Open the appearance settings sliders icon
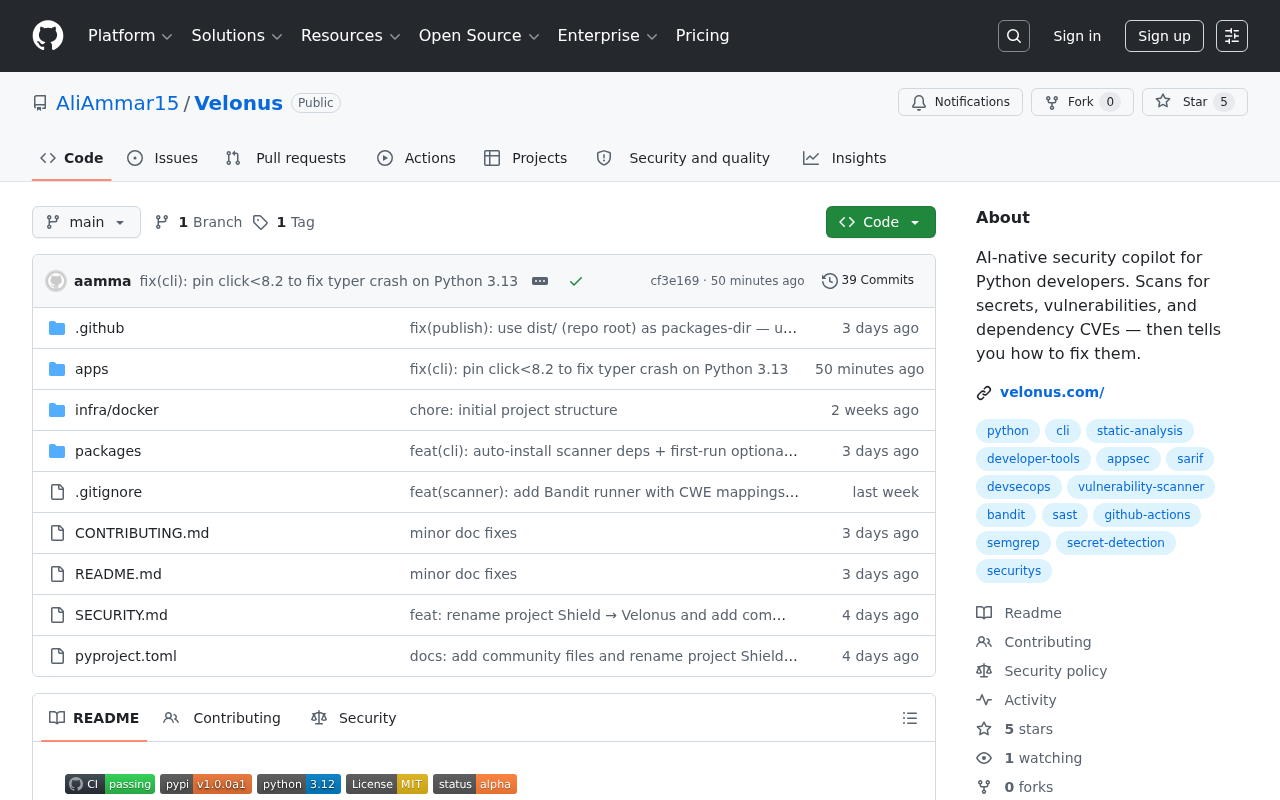This screenshot has height=800, width=1280. (x=1232, y=36)
